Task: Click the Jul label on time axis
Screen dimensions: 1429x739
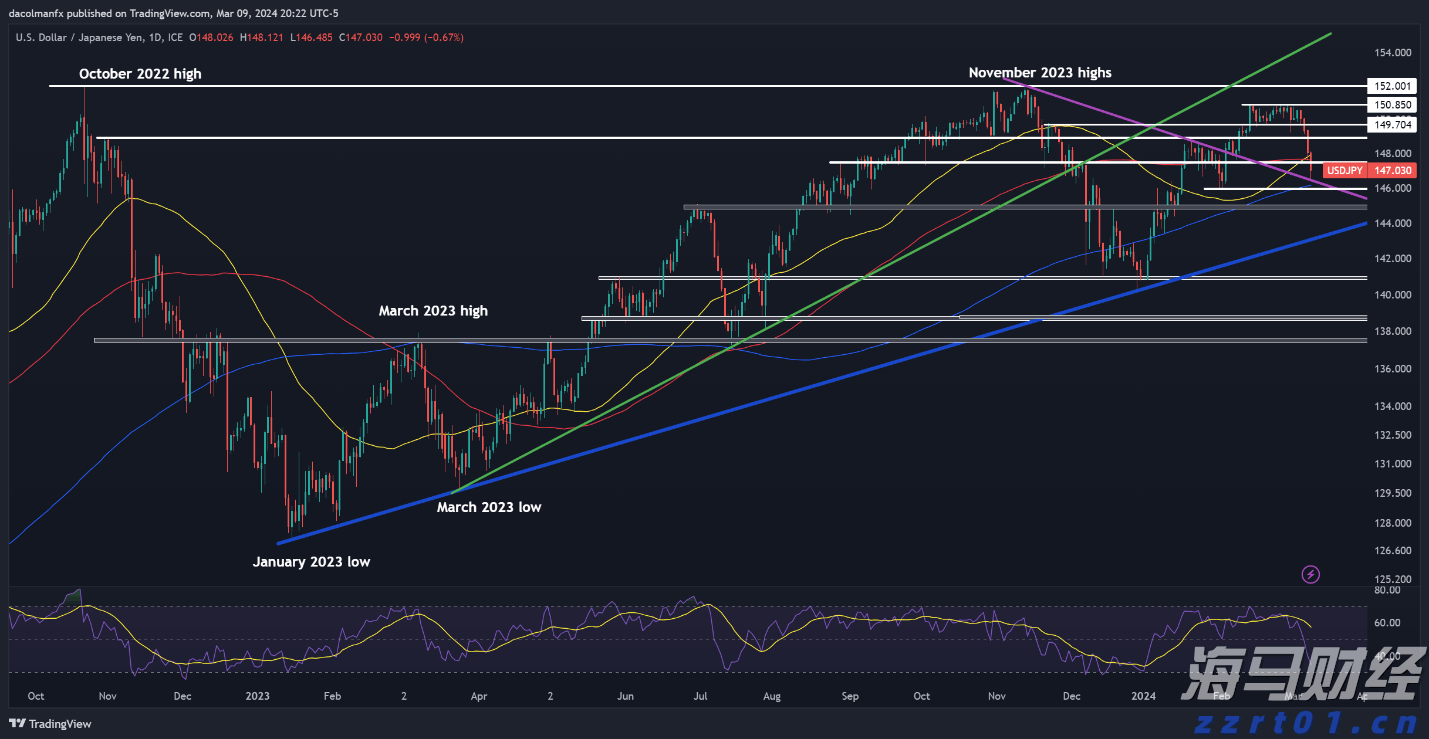Action: 700,696
